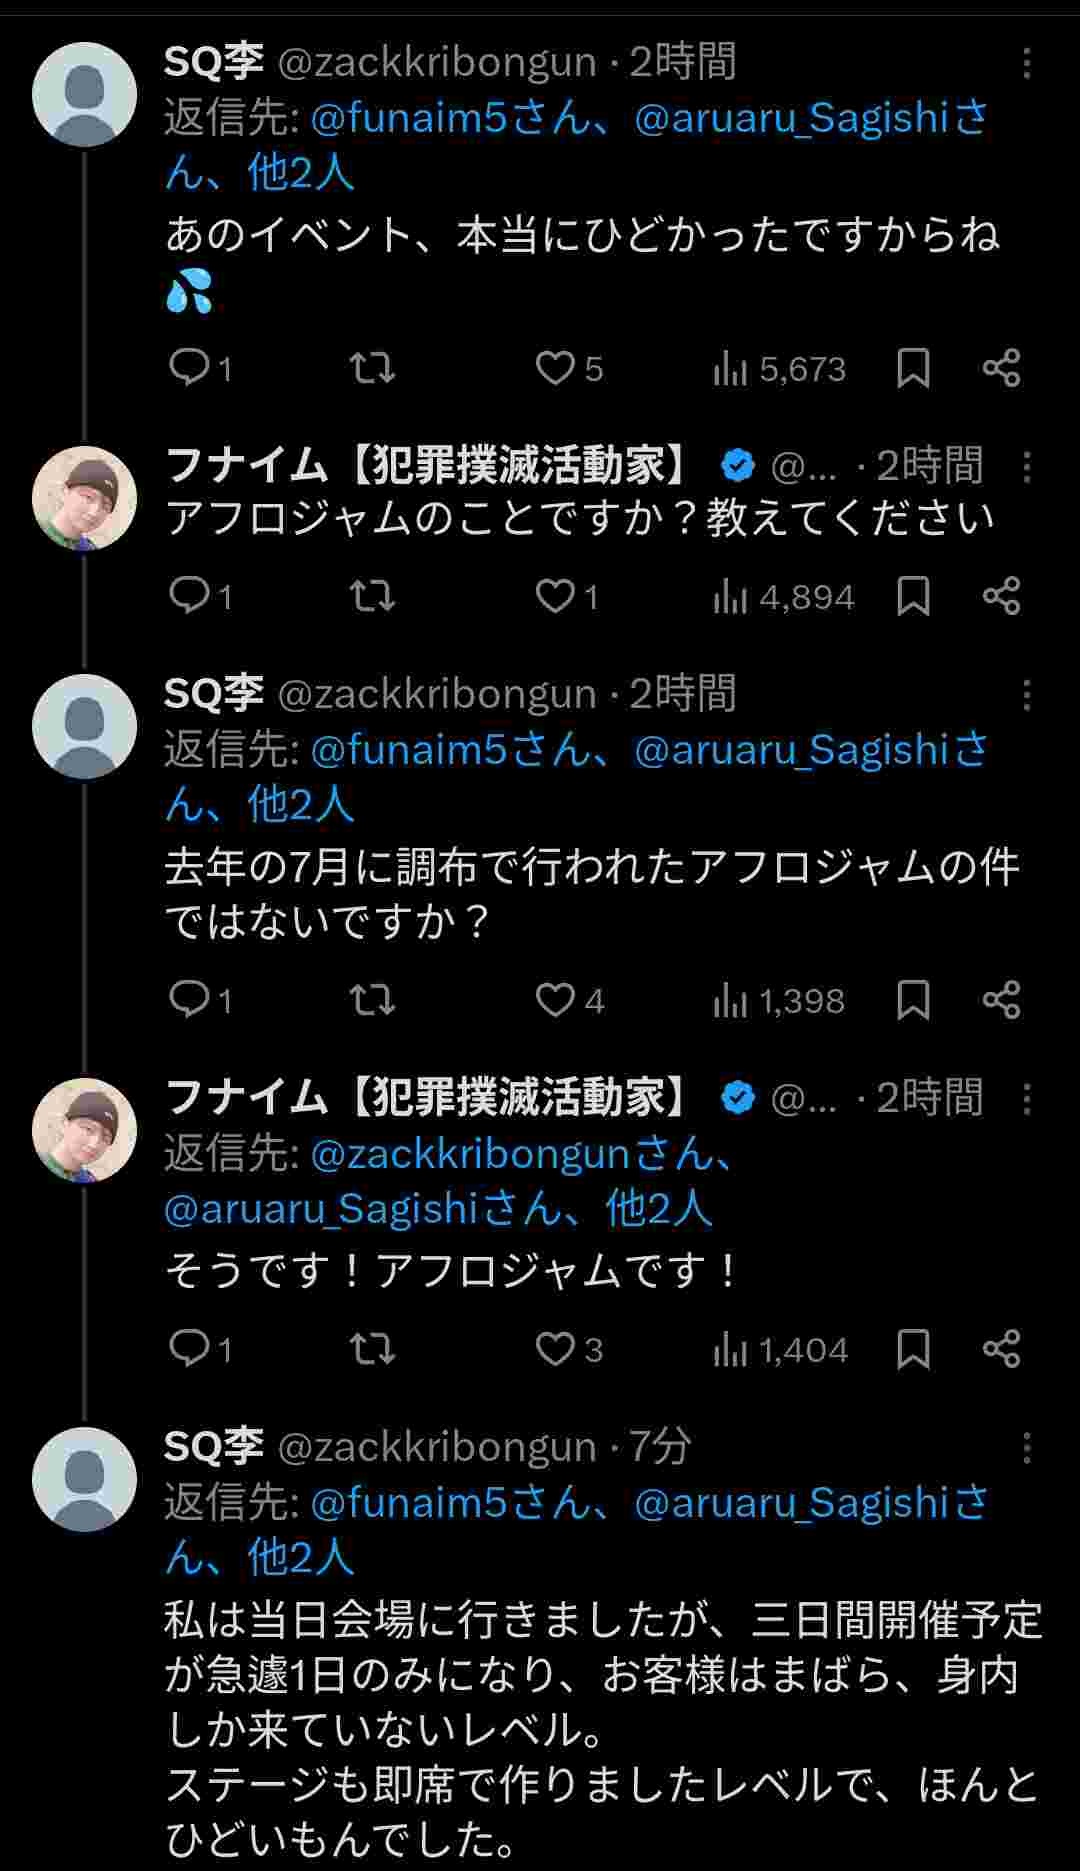Open 他2人 recipients list in 7分 tweet

(x=300, y=1557)
